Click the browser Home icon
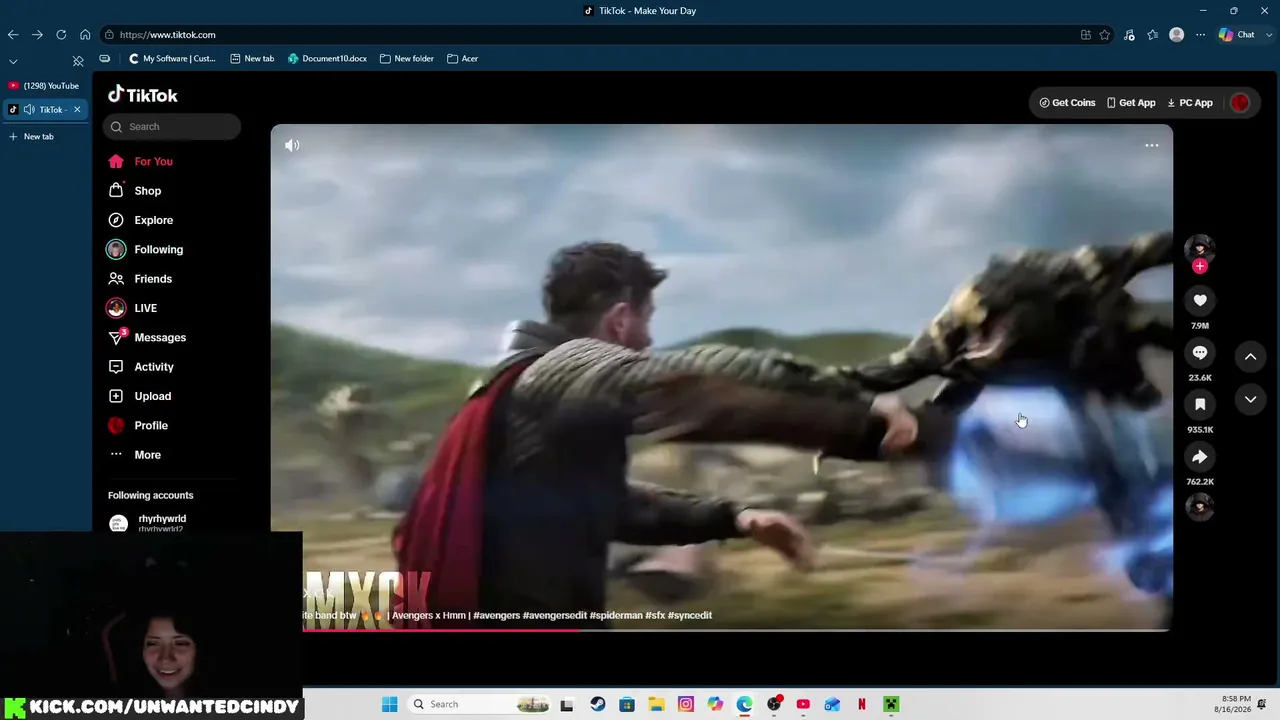The width and height of the screenshot is (1280, 720). pyautogui.click(x=85, y=35)
